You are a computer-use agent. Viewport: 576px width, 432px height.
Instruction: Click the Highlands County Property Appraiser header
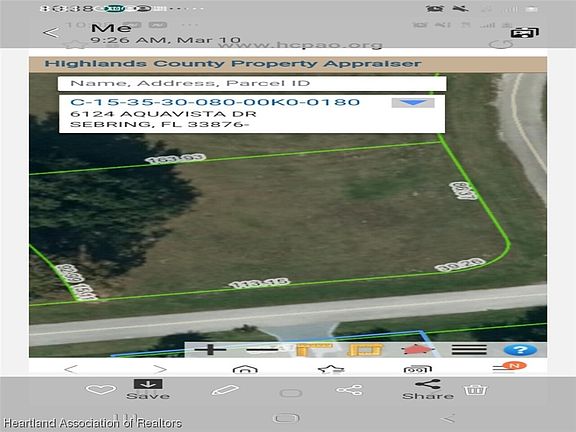tap(233, 64)
